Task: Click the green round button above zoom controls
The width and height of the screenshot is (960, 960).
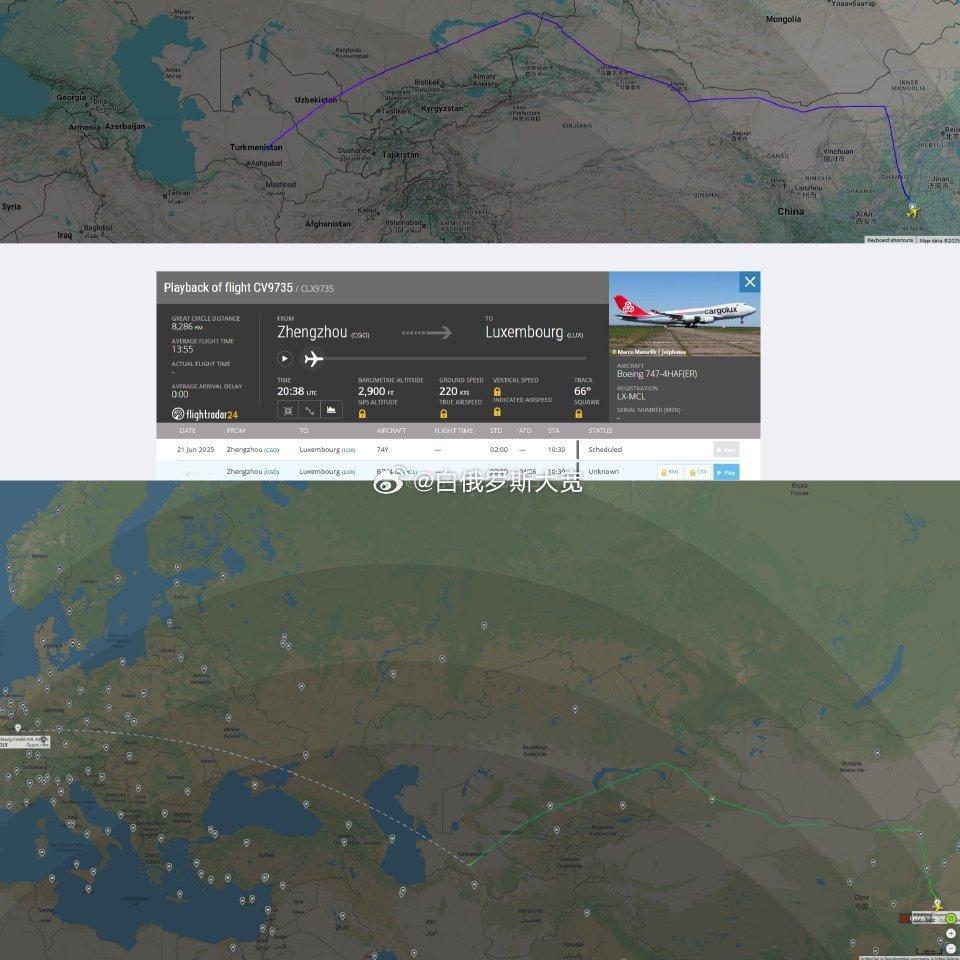Action: pos(950,918)
